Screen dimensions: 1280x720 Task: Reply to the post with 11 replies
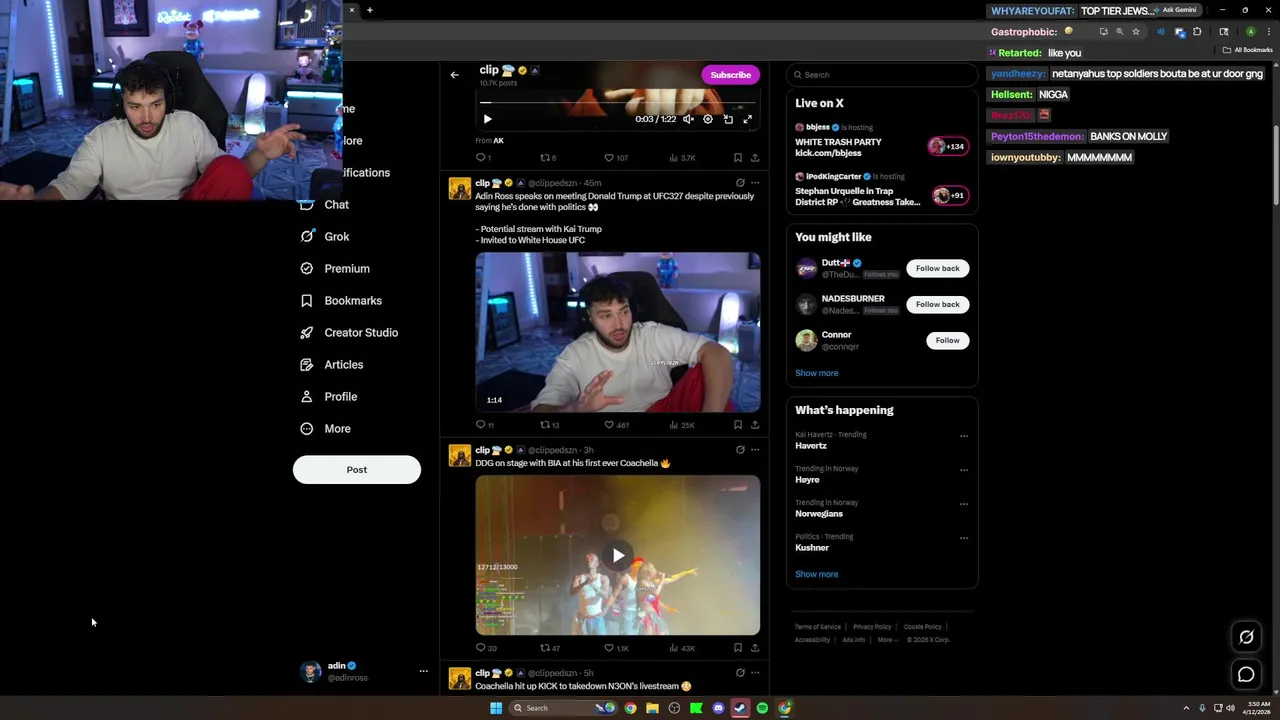485,425
